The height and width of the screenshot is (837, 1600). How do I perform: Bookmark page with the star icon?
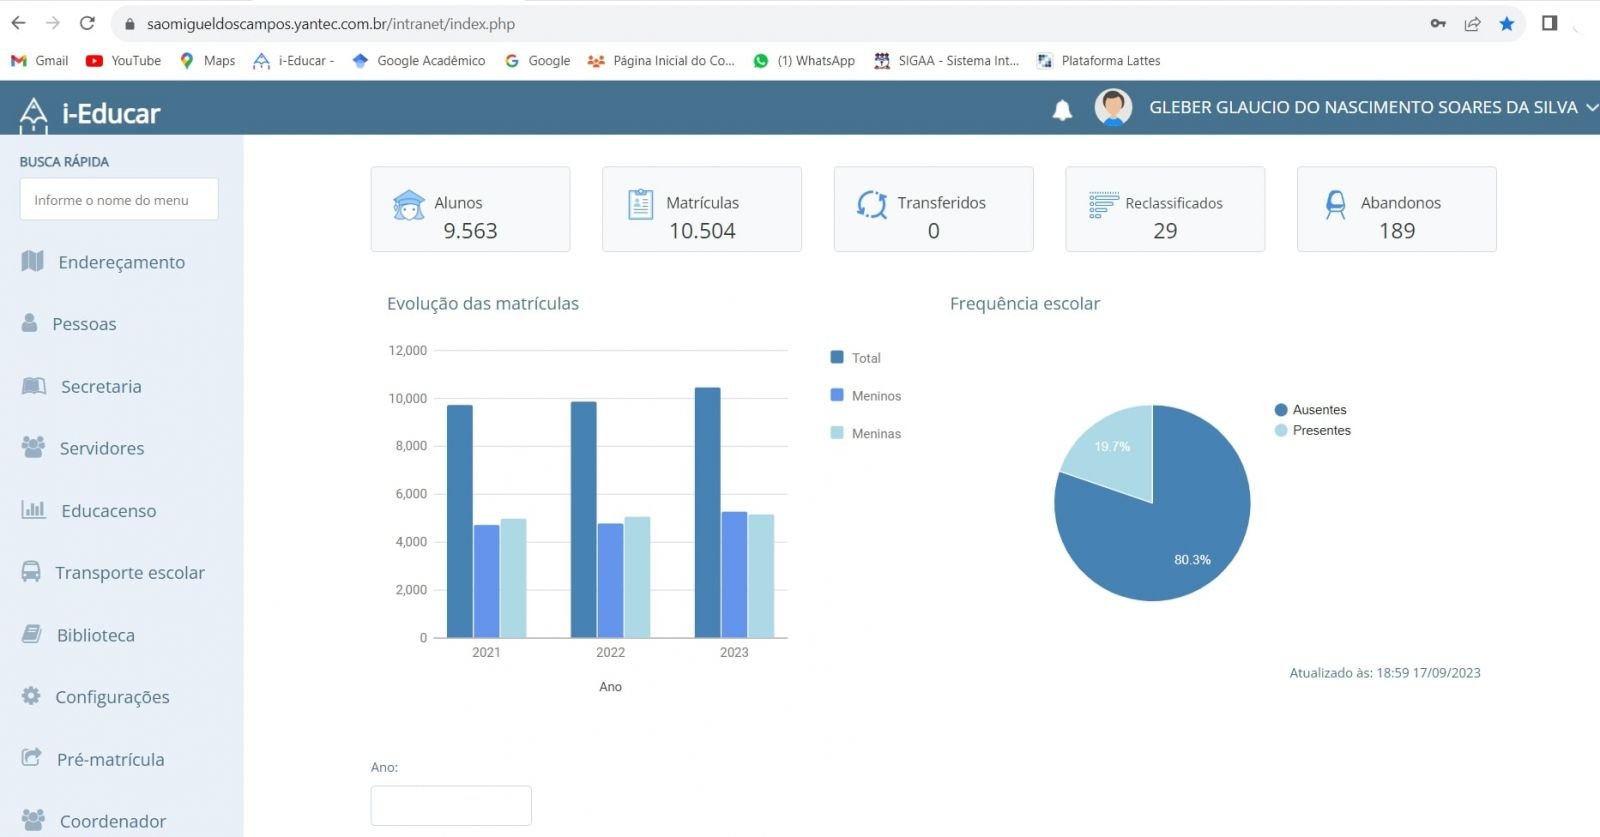pos(1506,24)
